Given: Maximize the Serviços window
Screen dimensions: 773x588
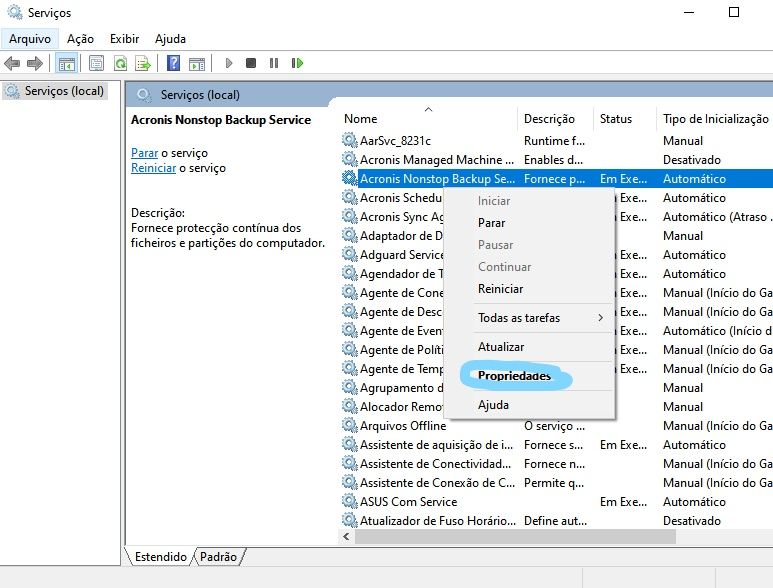Looking at the screenshot, I should coord(734,12).
